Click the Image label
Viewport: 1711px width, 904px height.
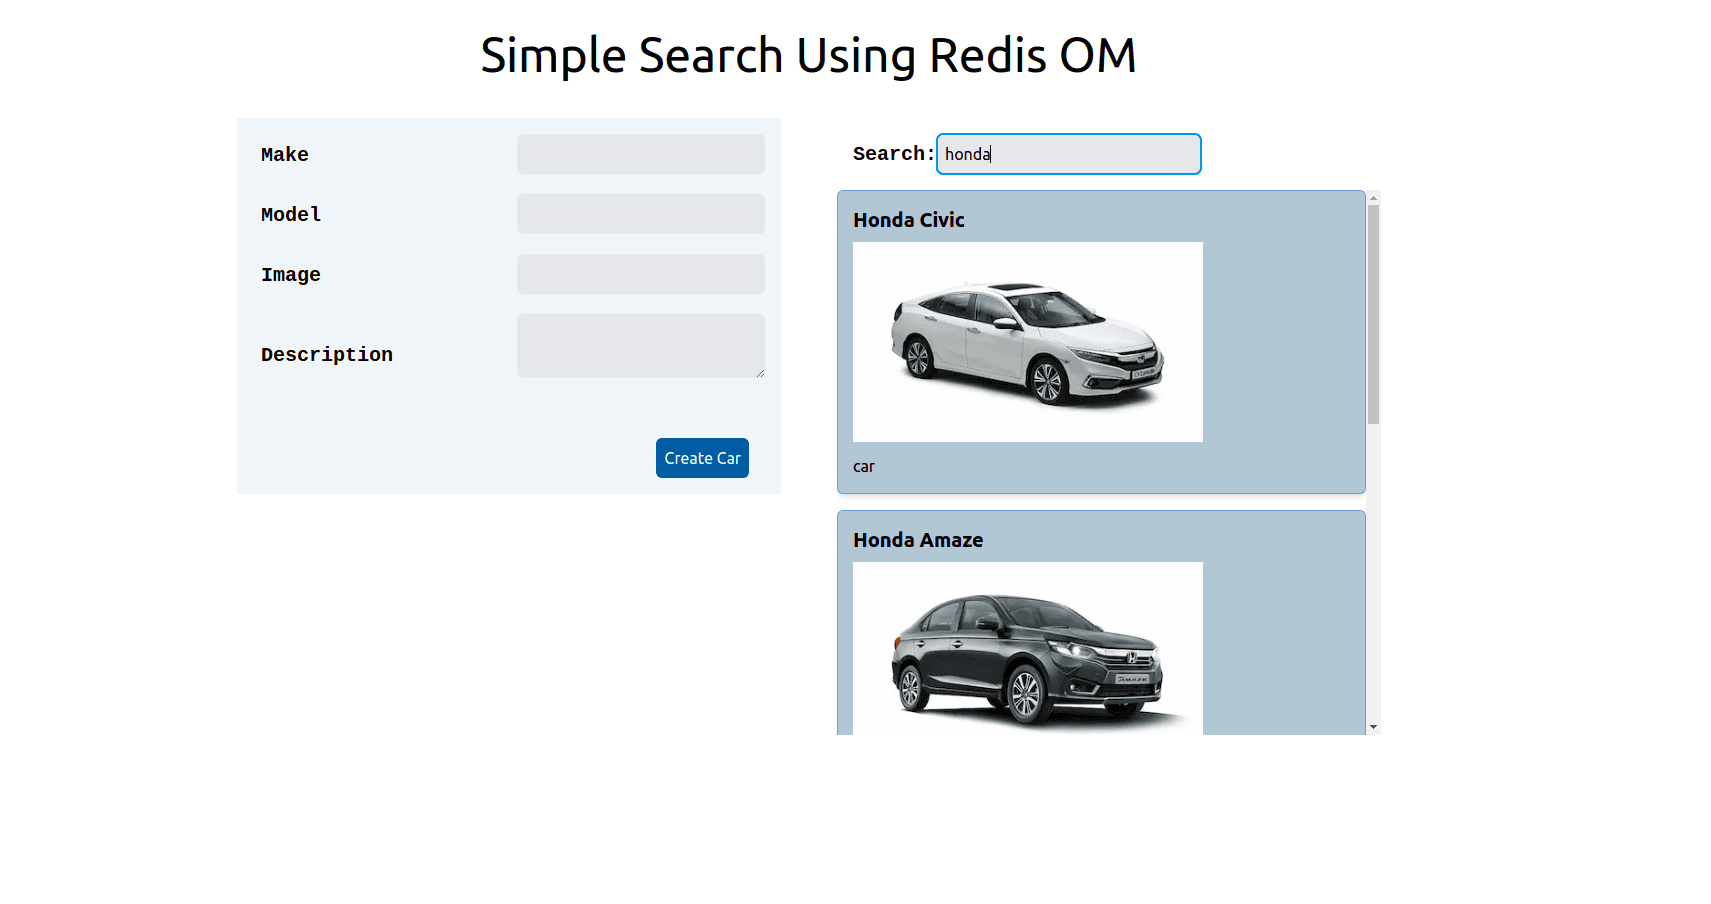(291, 274)
